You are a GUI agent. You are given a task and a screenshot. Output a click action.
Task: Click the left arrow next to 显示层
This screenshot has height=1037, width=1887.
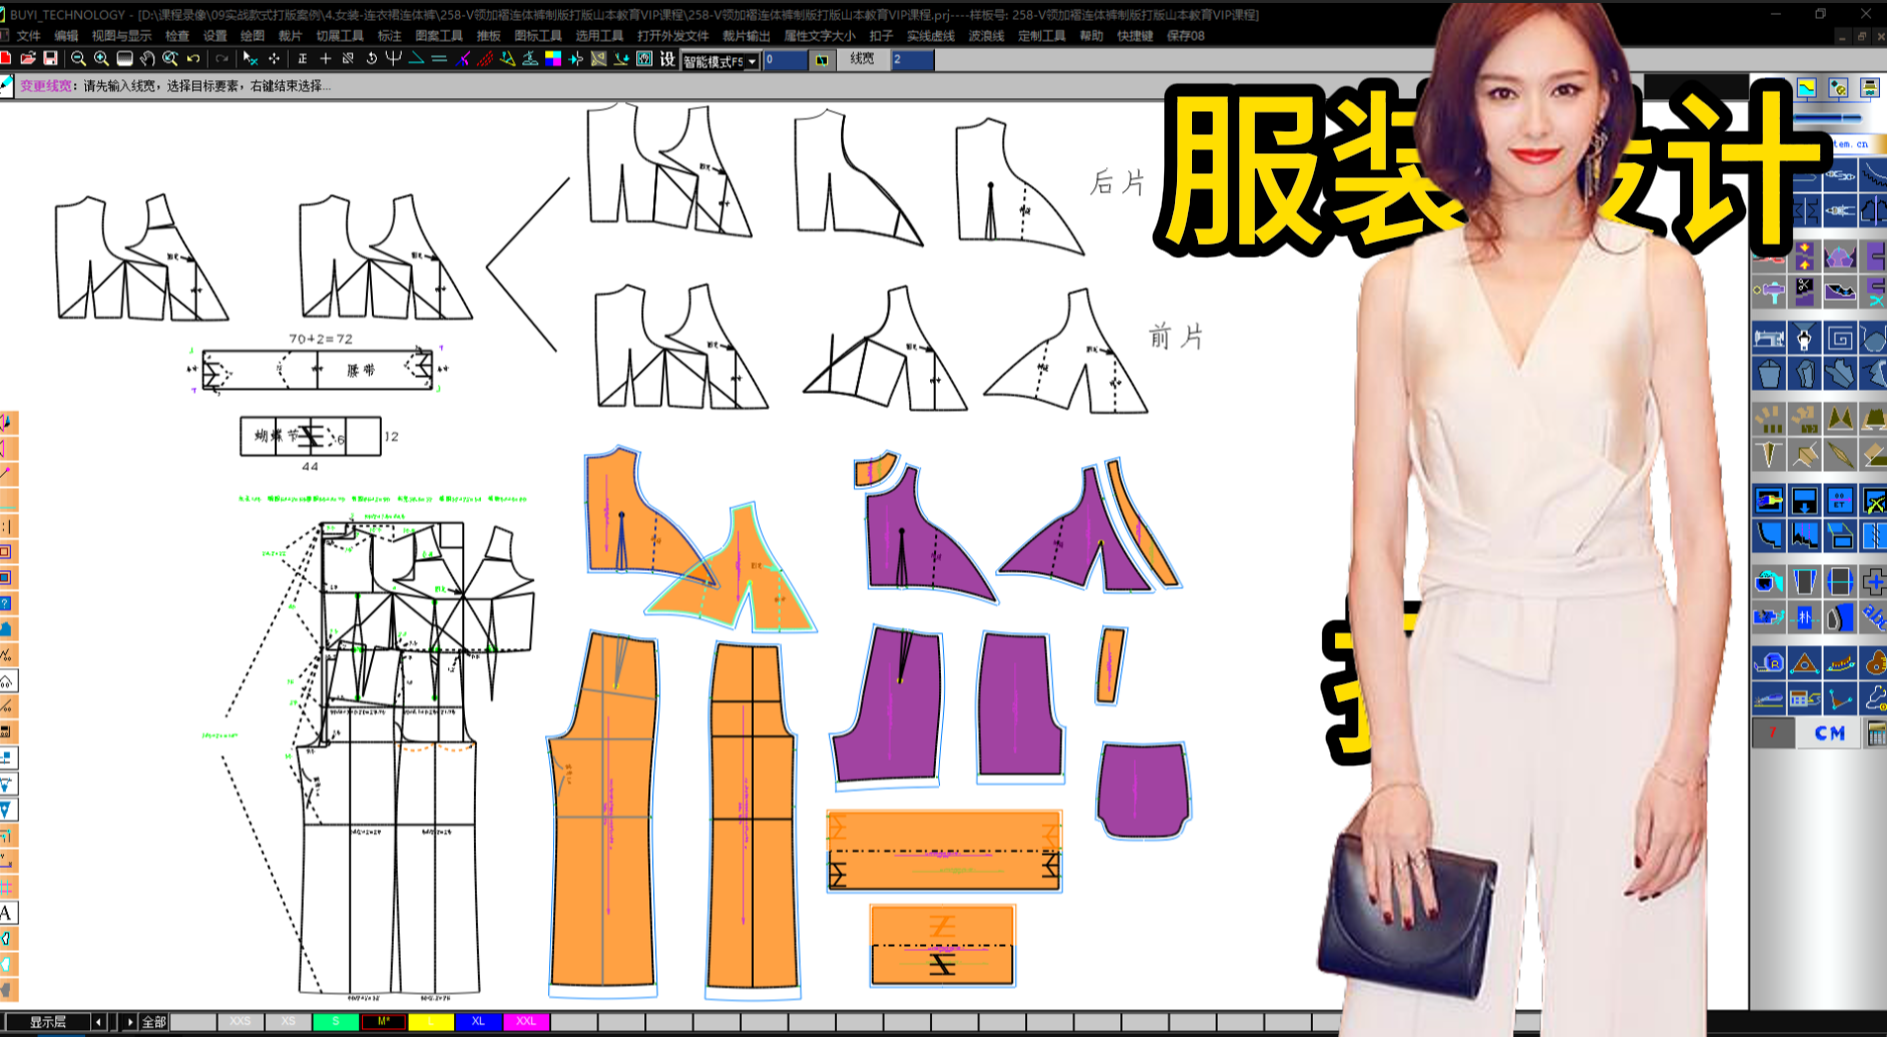coord(98,1022)
